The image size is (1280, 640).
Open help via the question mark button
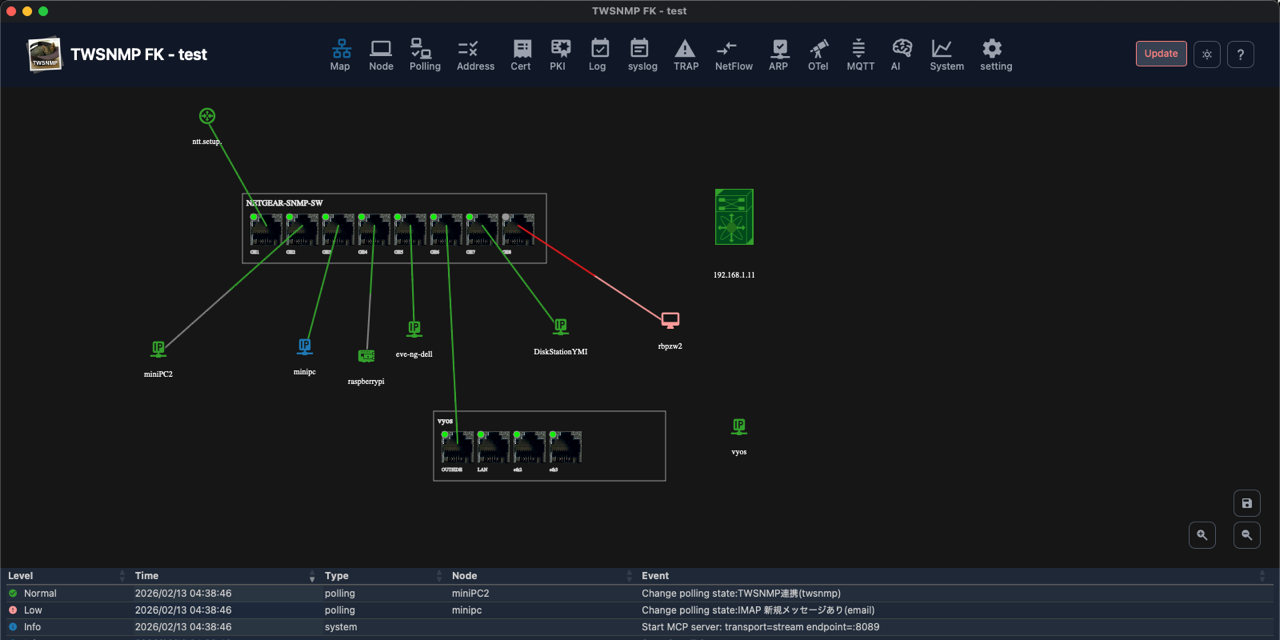click(1240, 54)
